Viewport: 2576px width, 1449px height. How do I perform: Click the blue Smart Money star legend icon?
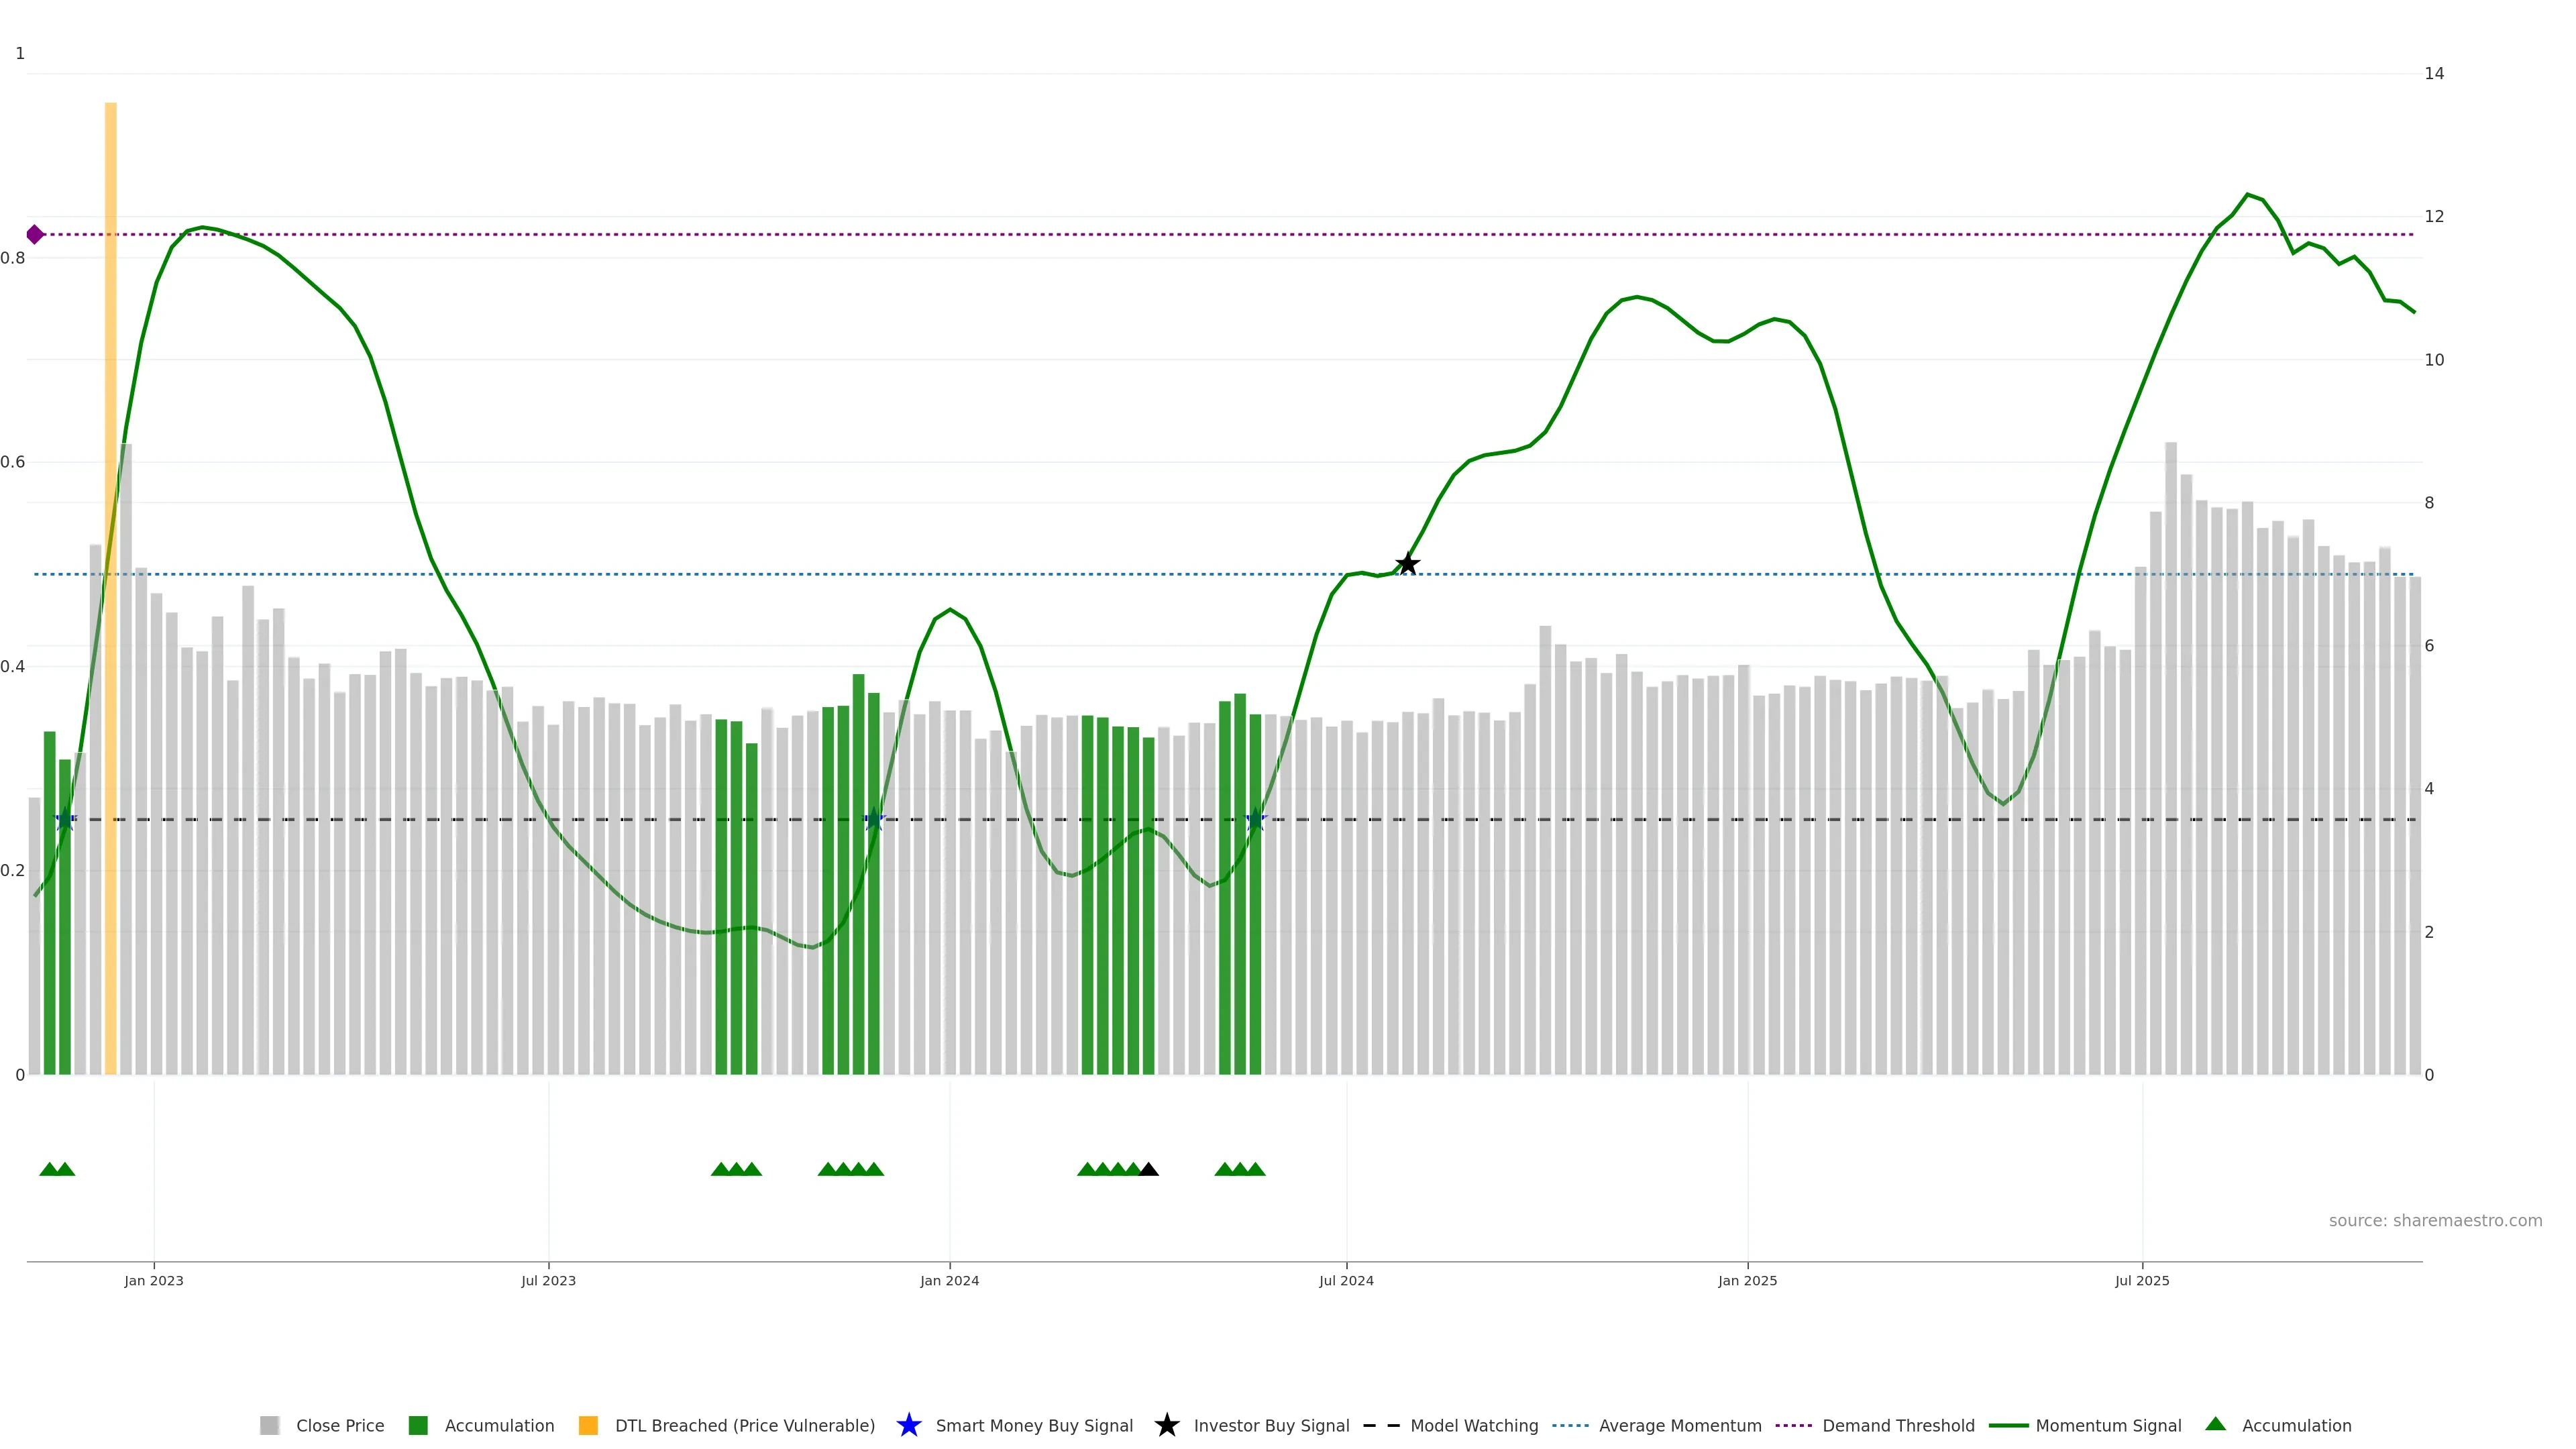pos(908,1425)
